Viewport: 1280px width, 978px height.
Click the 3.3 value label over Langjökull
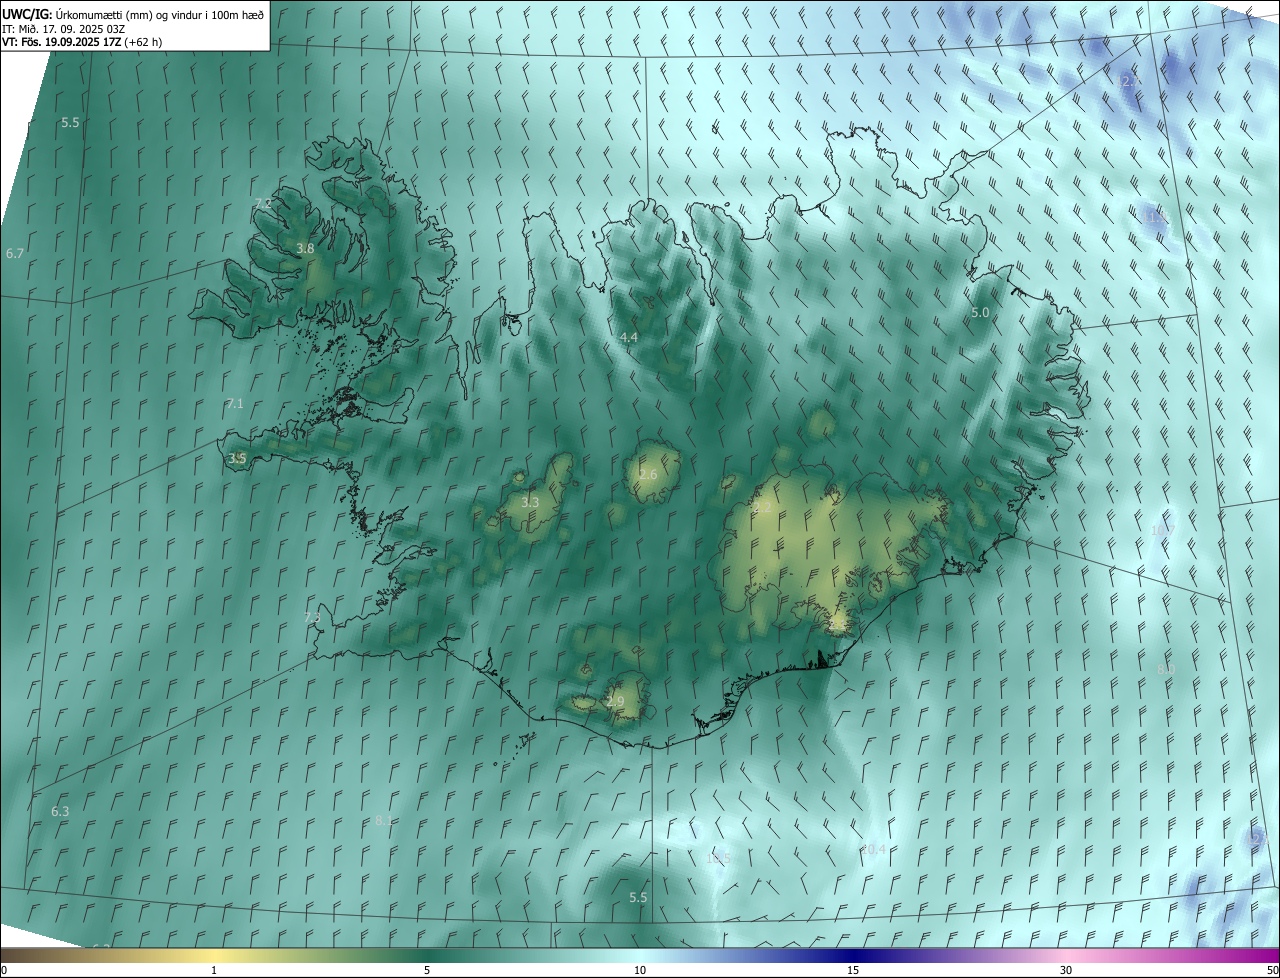point(530,503)
